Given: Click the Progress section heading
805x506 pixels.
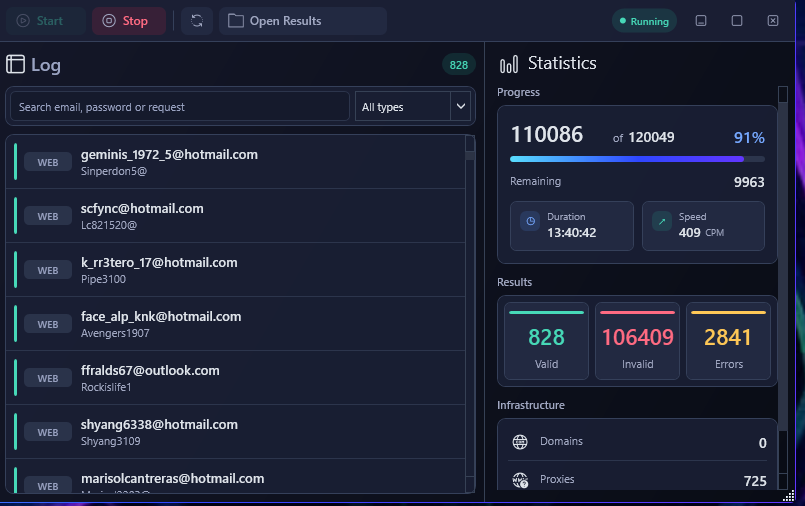Looking at the screenshot, I should pos(518,92).
